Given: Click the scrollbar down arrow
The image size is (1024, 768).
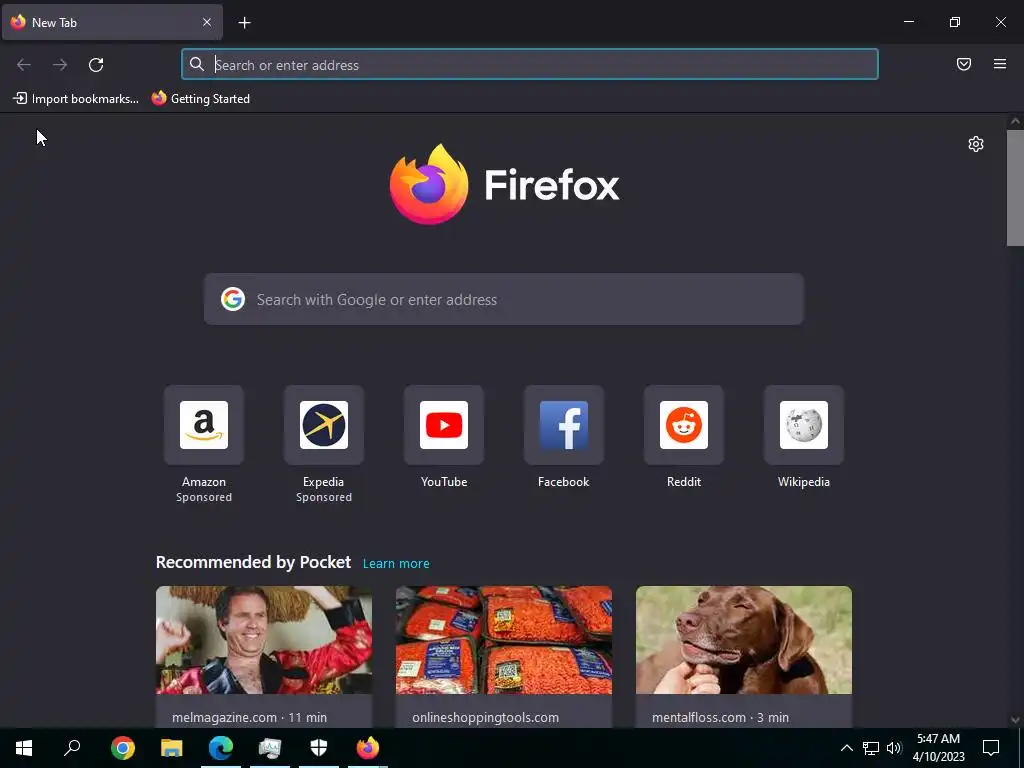Looking at the screenshot, I should click(x=1015, y=720).
